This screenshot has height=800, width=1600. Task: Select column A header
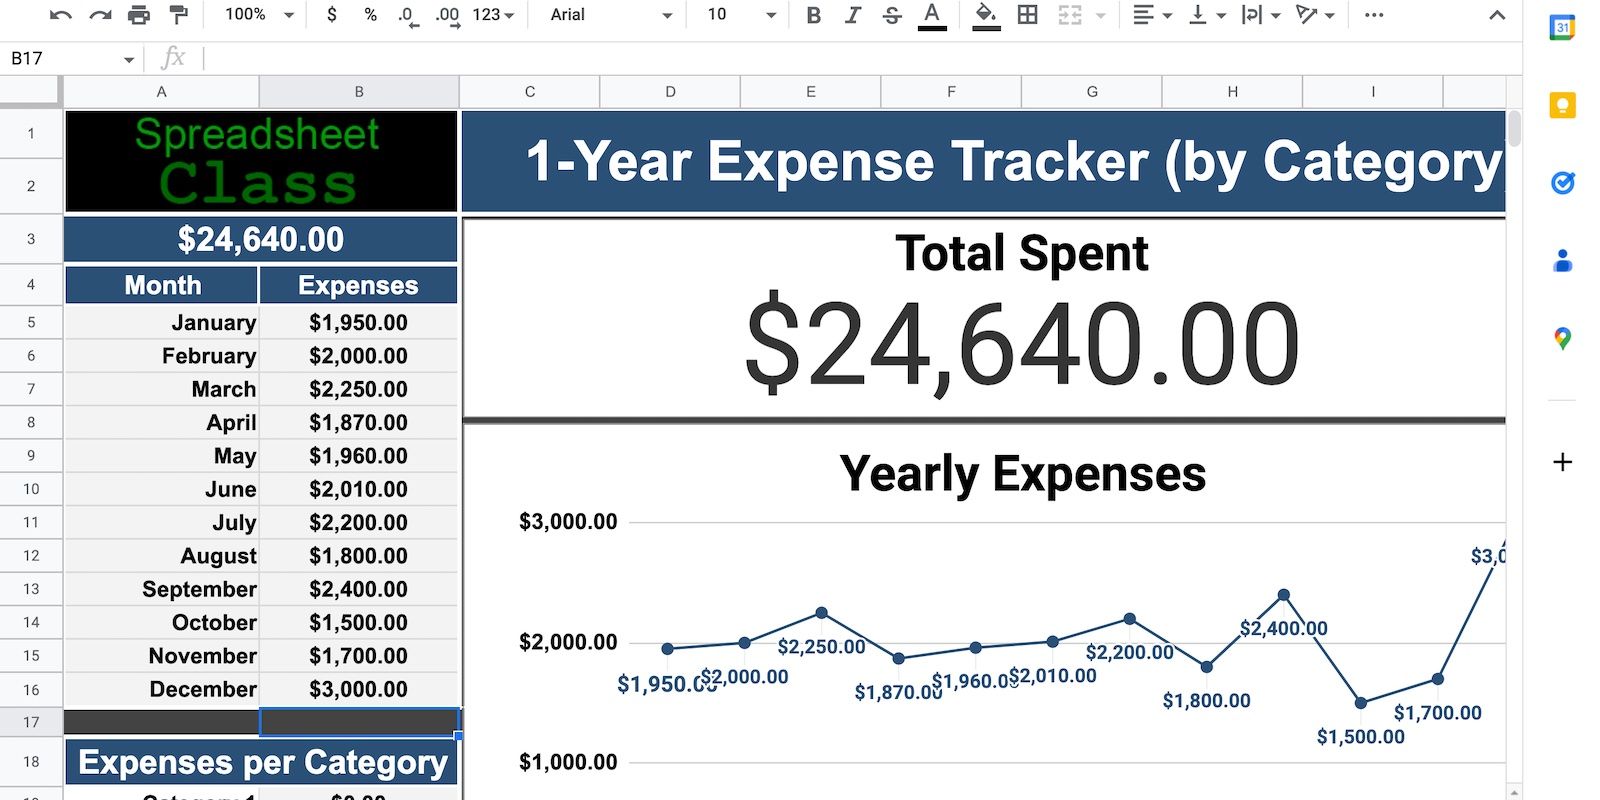coord(161,92)
